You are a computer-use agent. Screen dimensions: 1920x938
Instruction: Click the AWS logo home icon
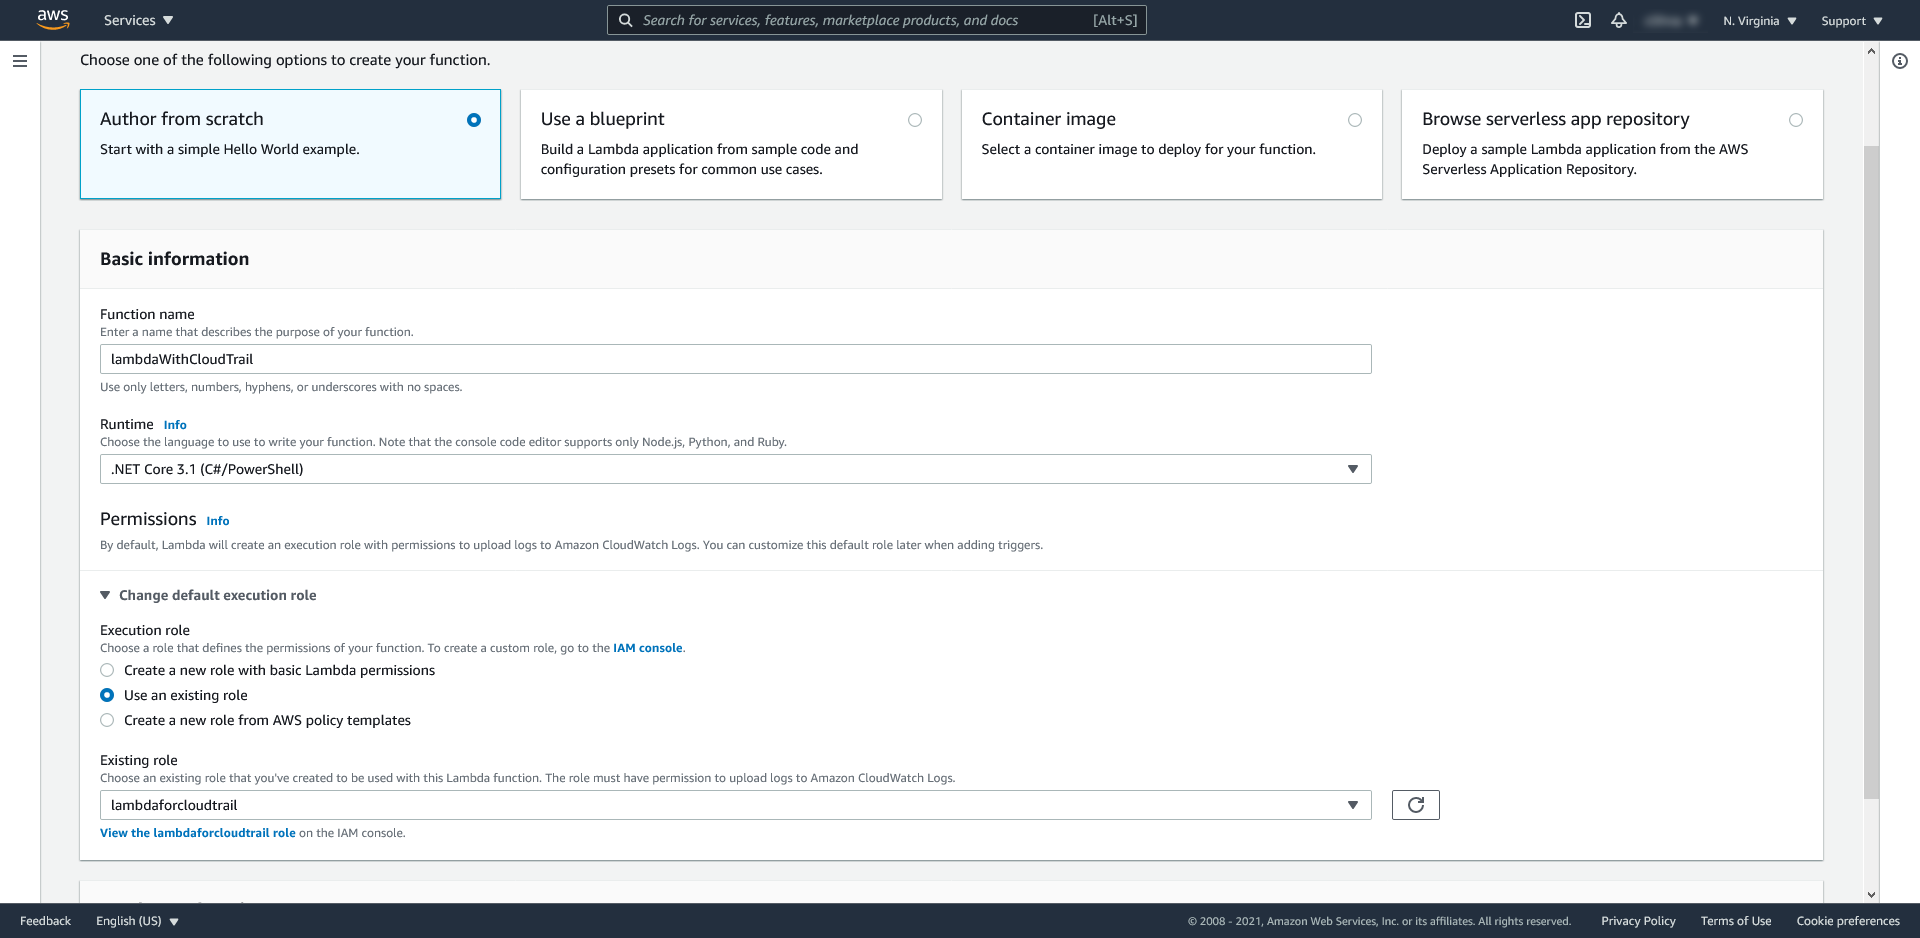(x=53, y=20)
